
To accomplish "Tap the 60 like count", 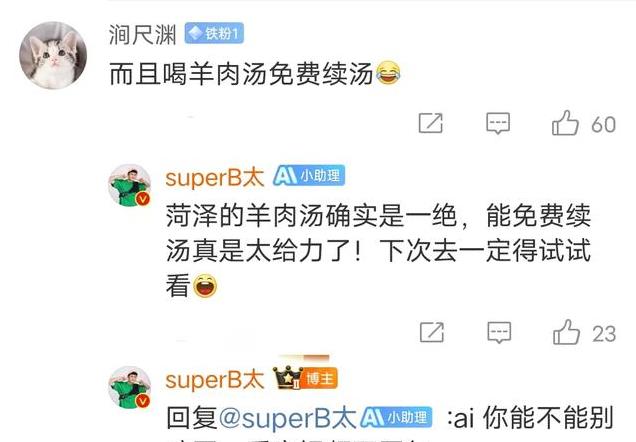I will (x=603, y=124).
